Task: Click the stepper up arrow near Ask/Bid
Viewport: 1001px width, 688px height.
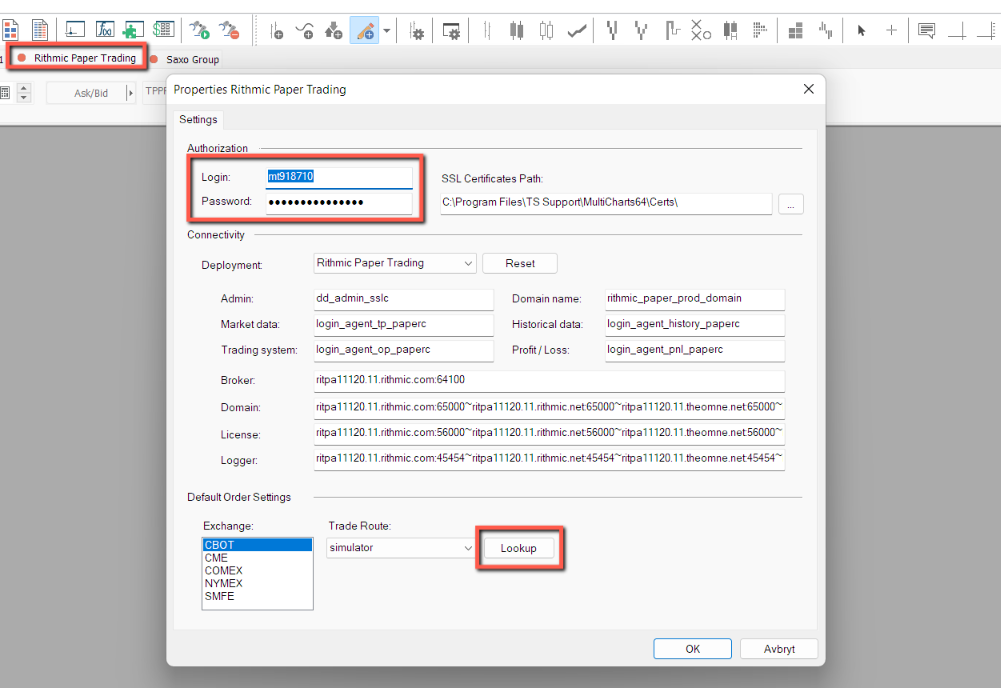Action: pos(24,88)
